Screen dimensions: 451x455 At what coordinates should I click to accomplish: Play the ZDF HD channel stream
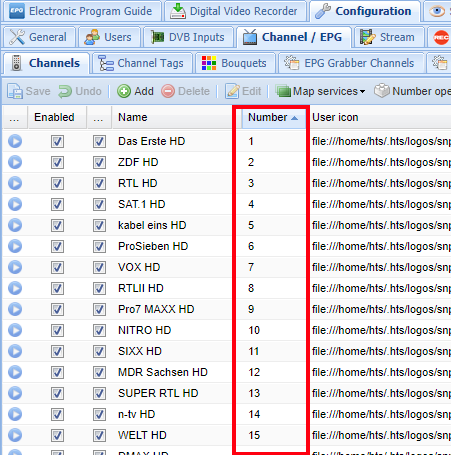[15, 162]
